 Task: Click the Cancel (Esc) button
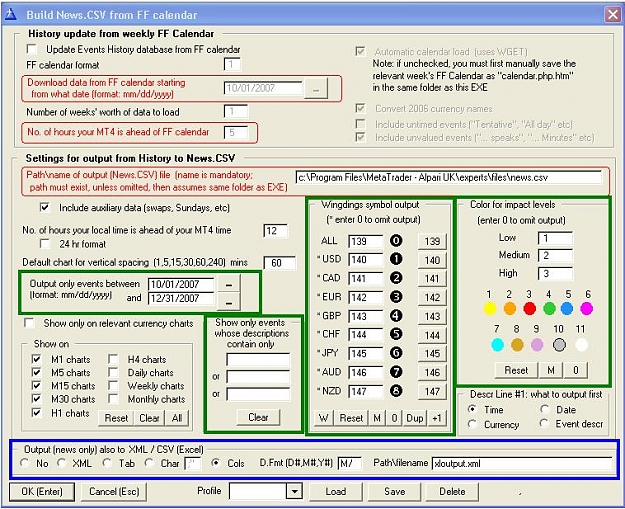tap(114, 491)
